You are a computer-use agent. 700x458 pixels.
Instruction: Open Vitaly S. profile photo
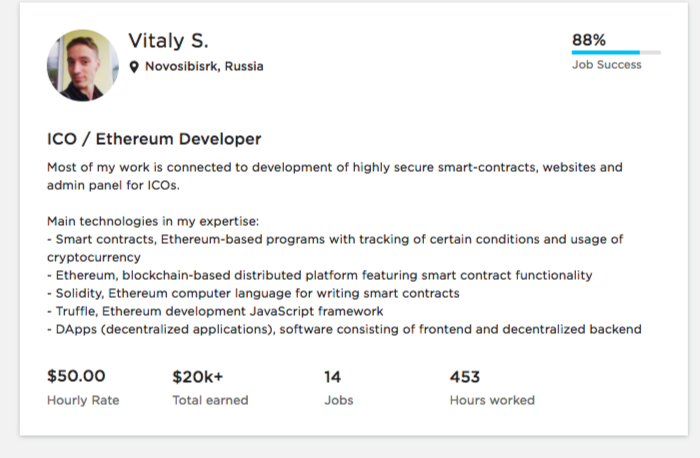coord(82,65)
